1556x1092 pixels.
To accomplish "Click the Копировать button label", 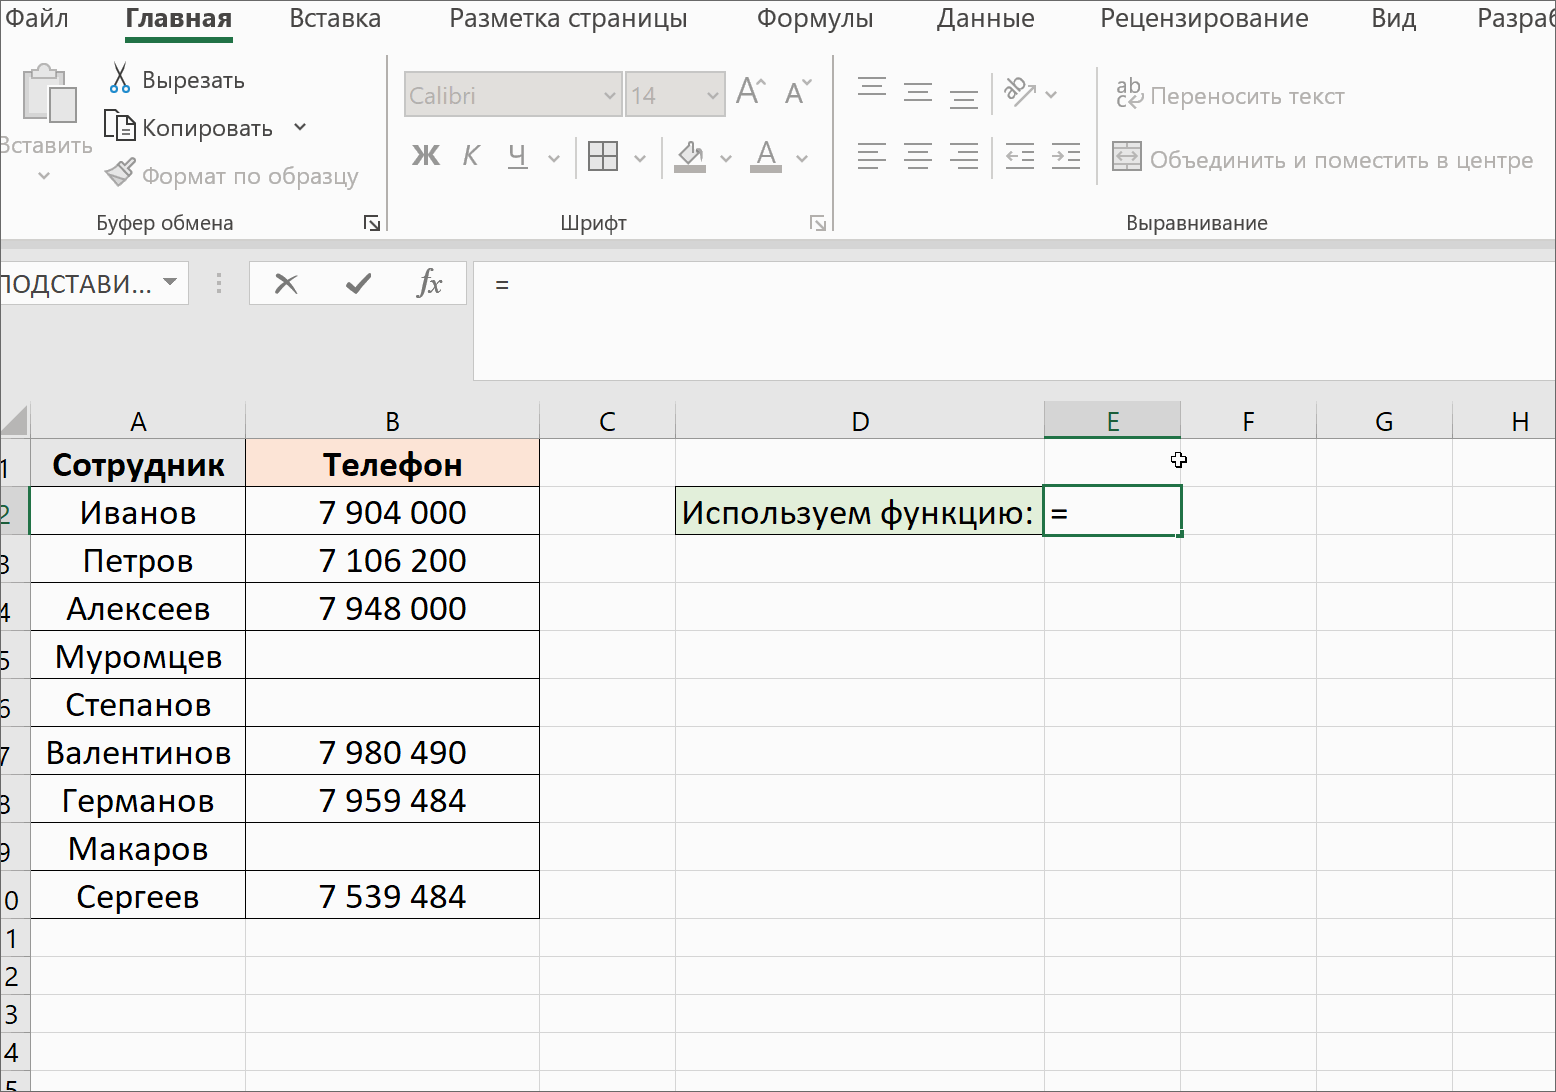I will 207,128.
